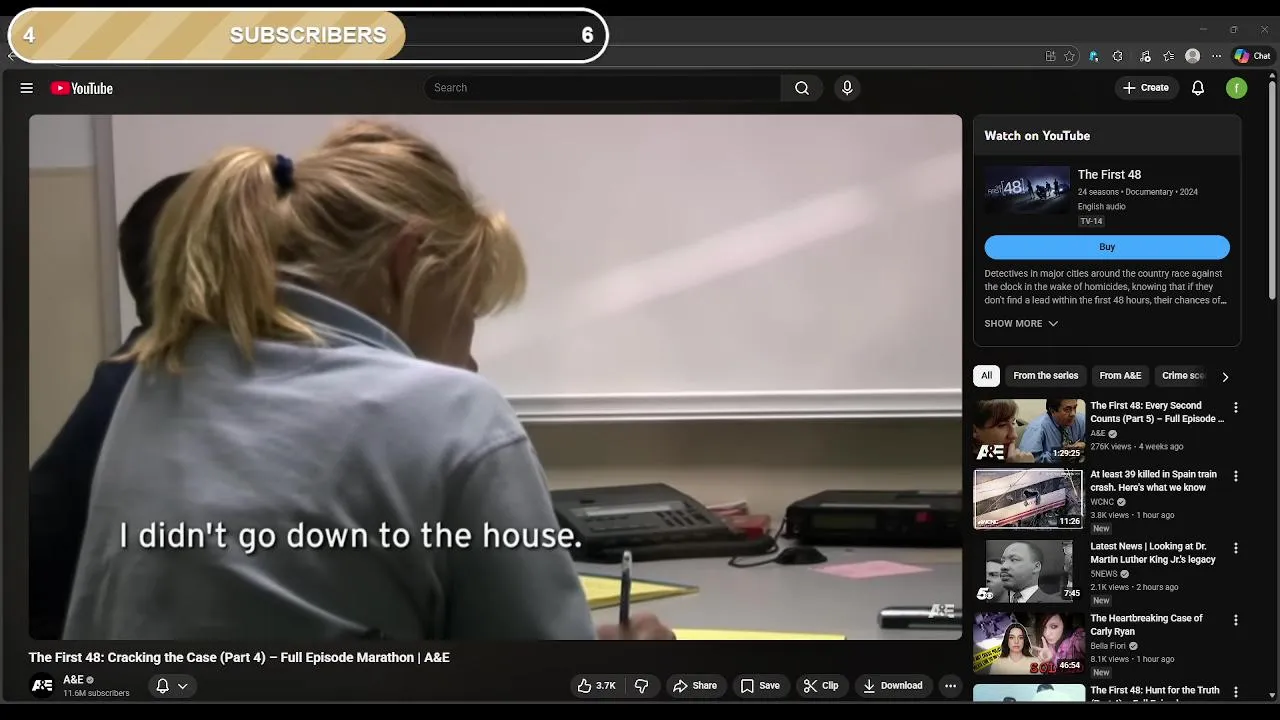Download the video
Screen dimensions: 1280x720
coord(892,686)
